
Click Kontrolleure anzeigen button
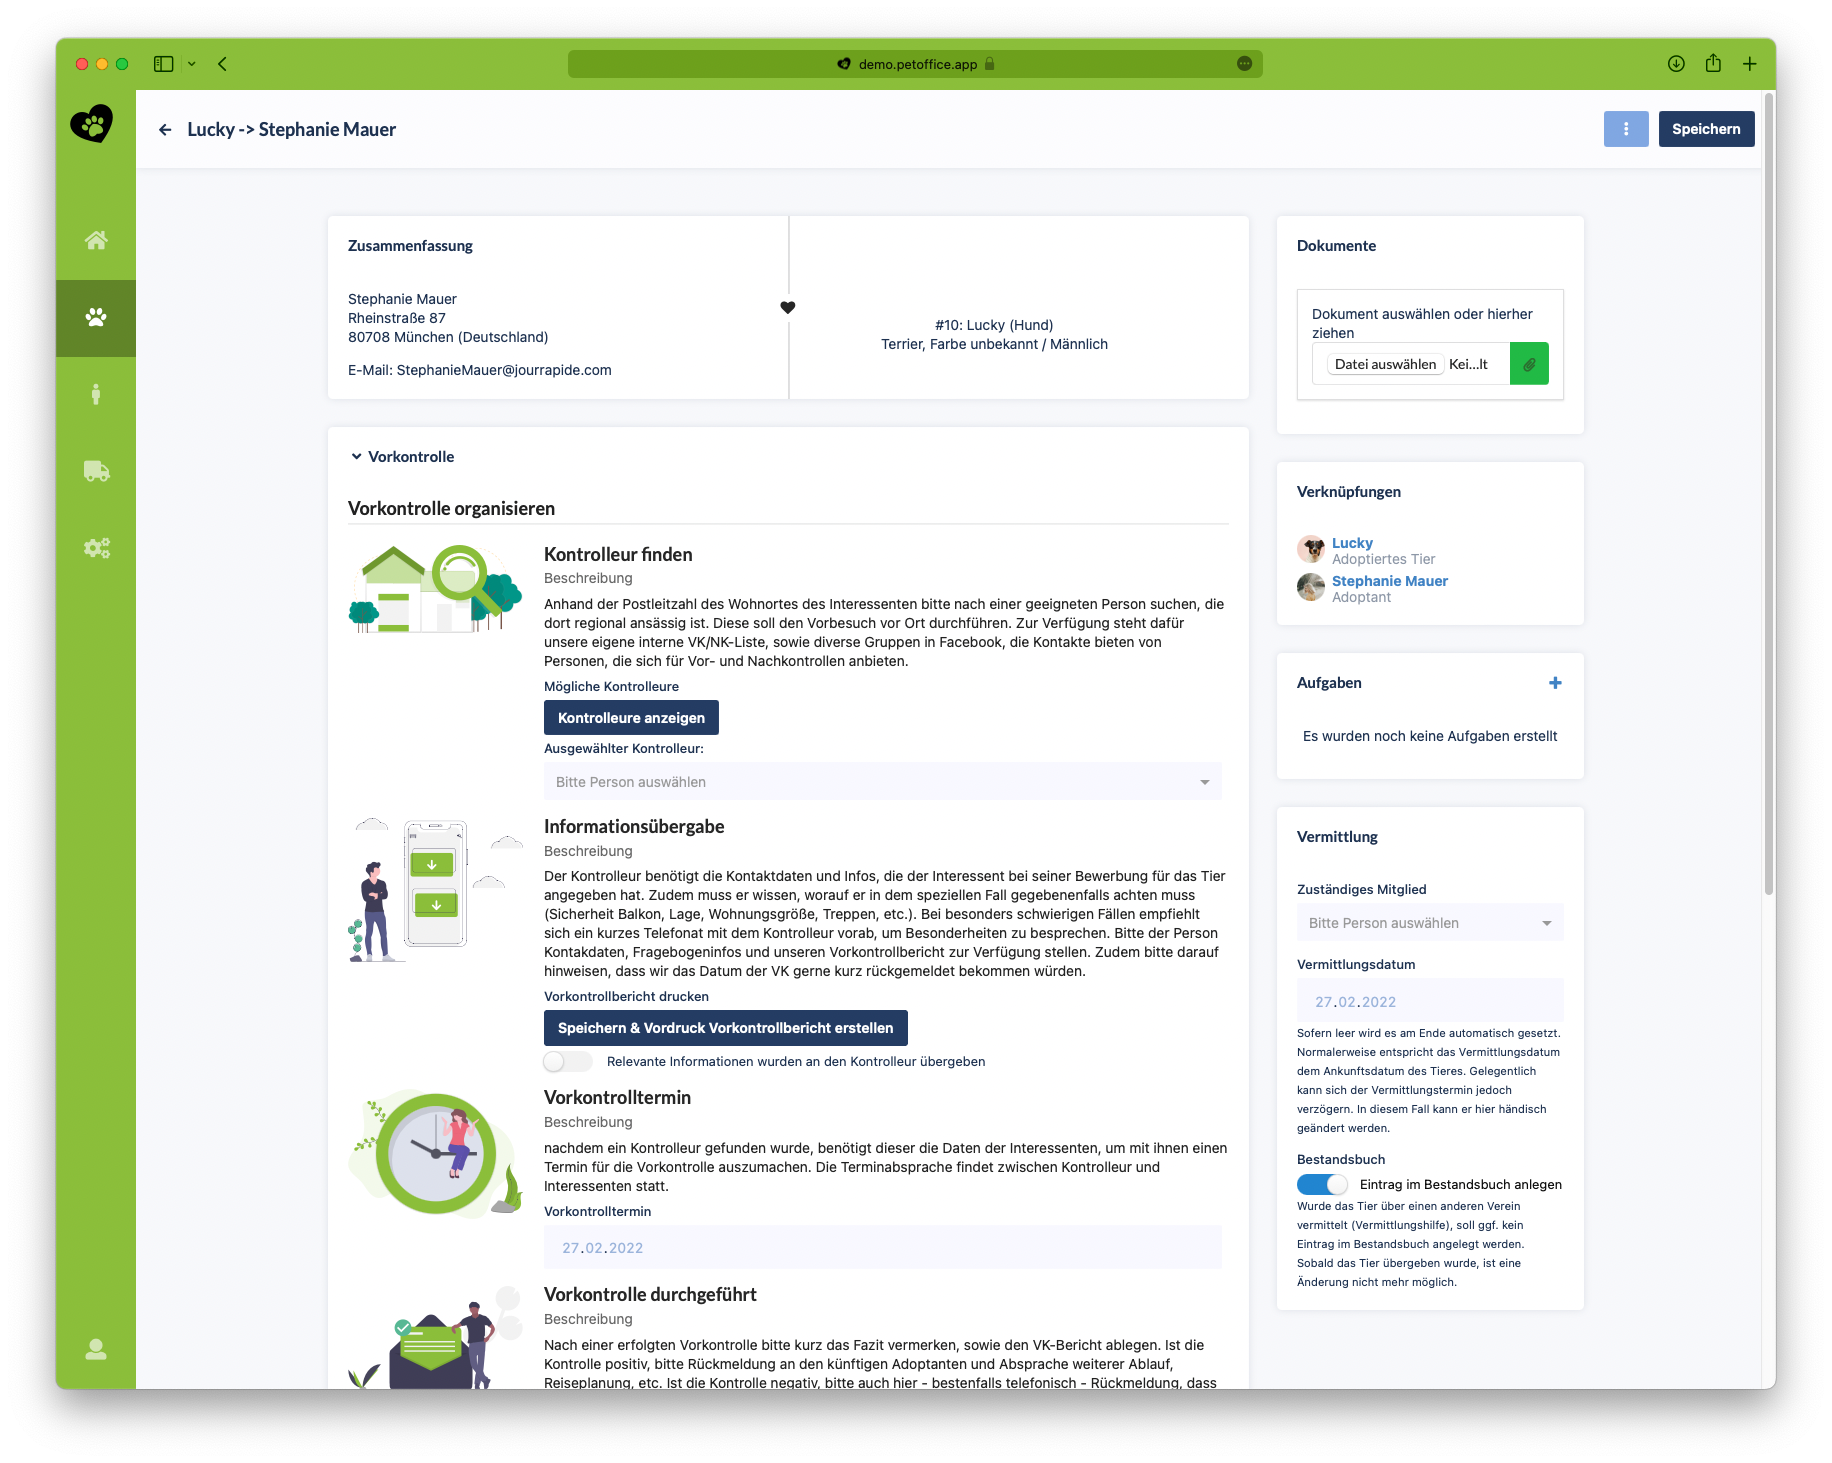[x=631, y=718]
